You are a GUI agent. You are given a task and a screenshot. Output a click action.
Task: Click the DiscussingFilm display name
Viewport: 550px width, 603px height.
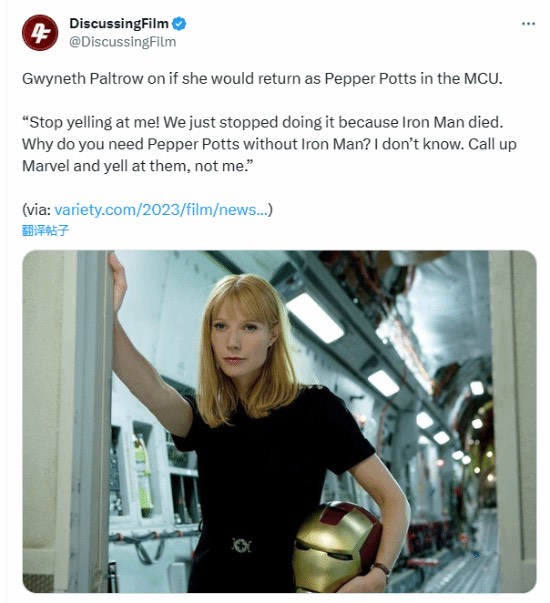click(x=119, y=24)
